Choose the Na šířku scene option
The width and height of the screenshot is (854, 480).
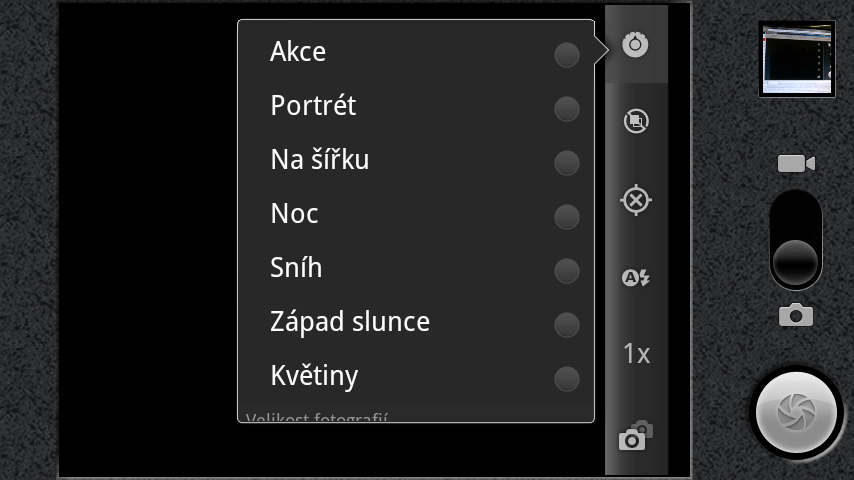(x=416, y=160)
